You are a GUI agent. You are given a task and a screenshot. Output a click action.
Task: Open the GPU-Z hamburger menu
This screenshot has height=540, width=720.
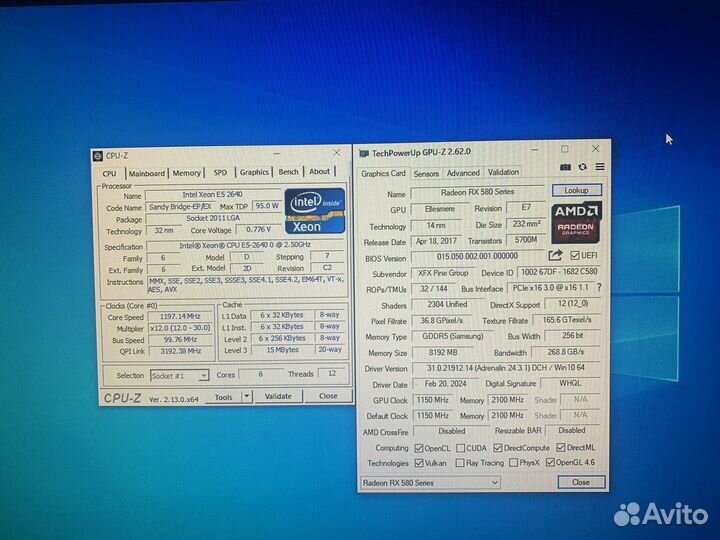600,166
